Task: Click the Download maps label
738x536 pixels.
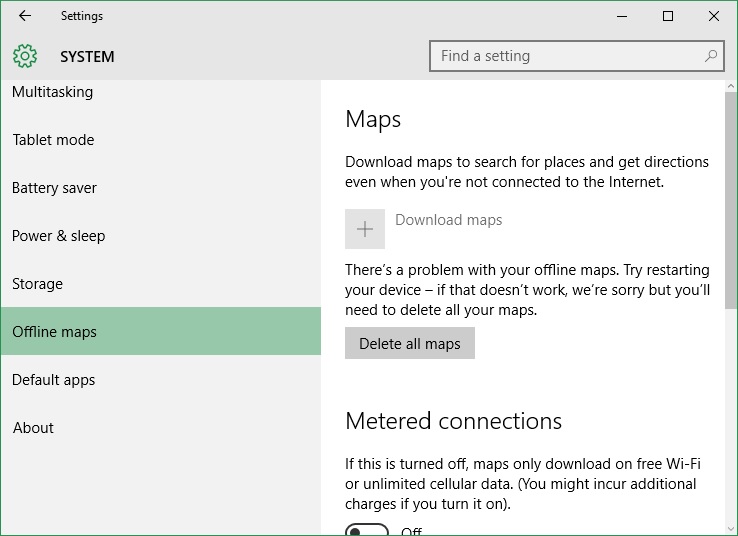Action: [449, 220]
